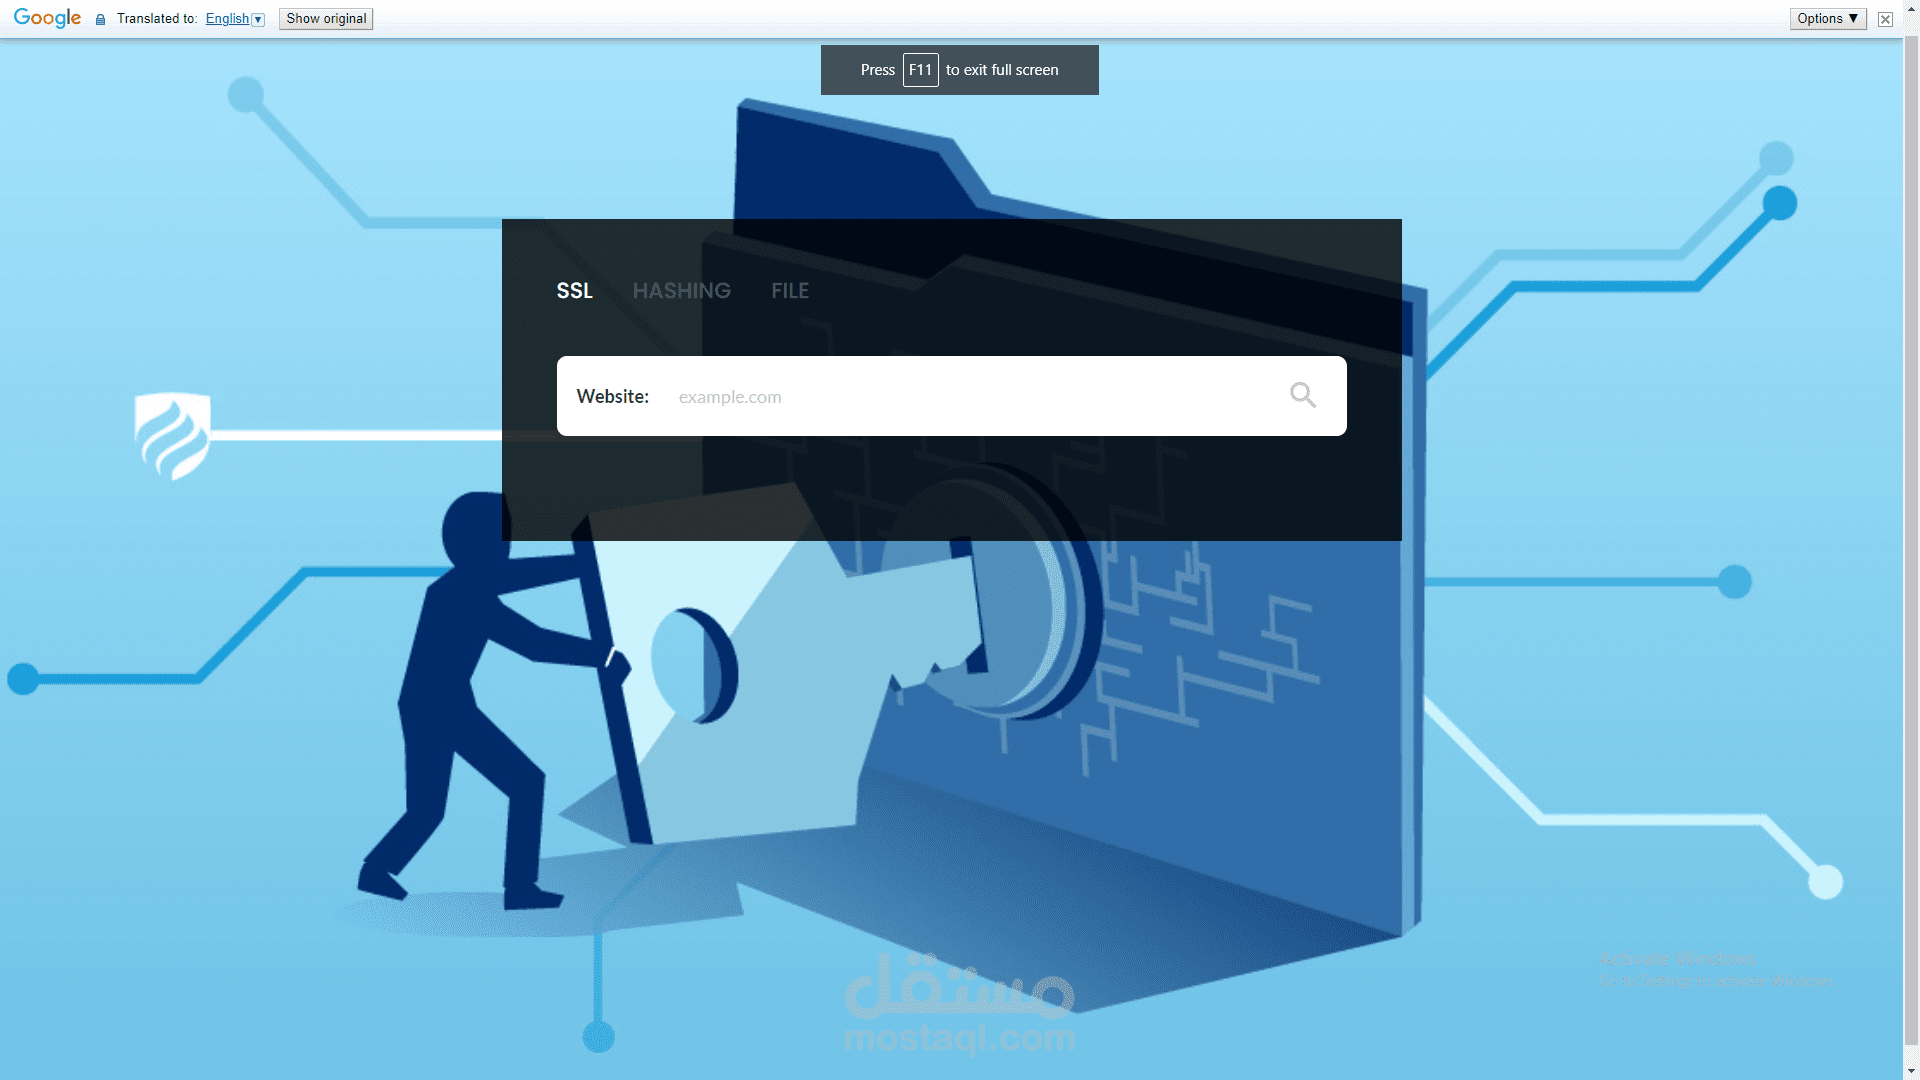
Task: Click the English language link
Action: [x=227, y=18]
